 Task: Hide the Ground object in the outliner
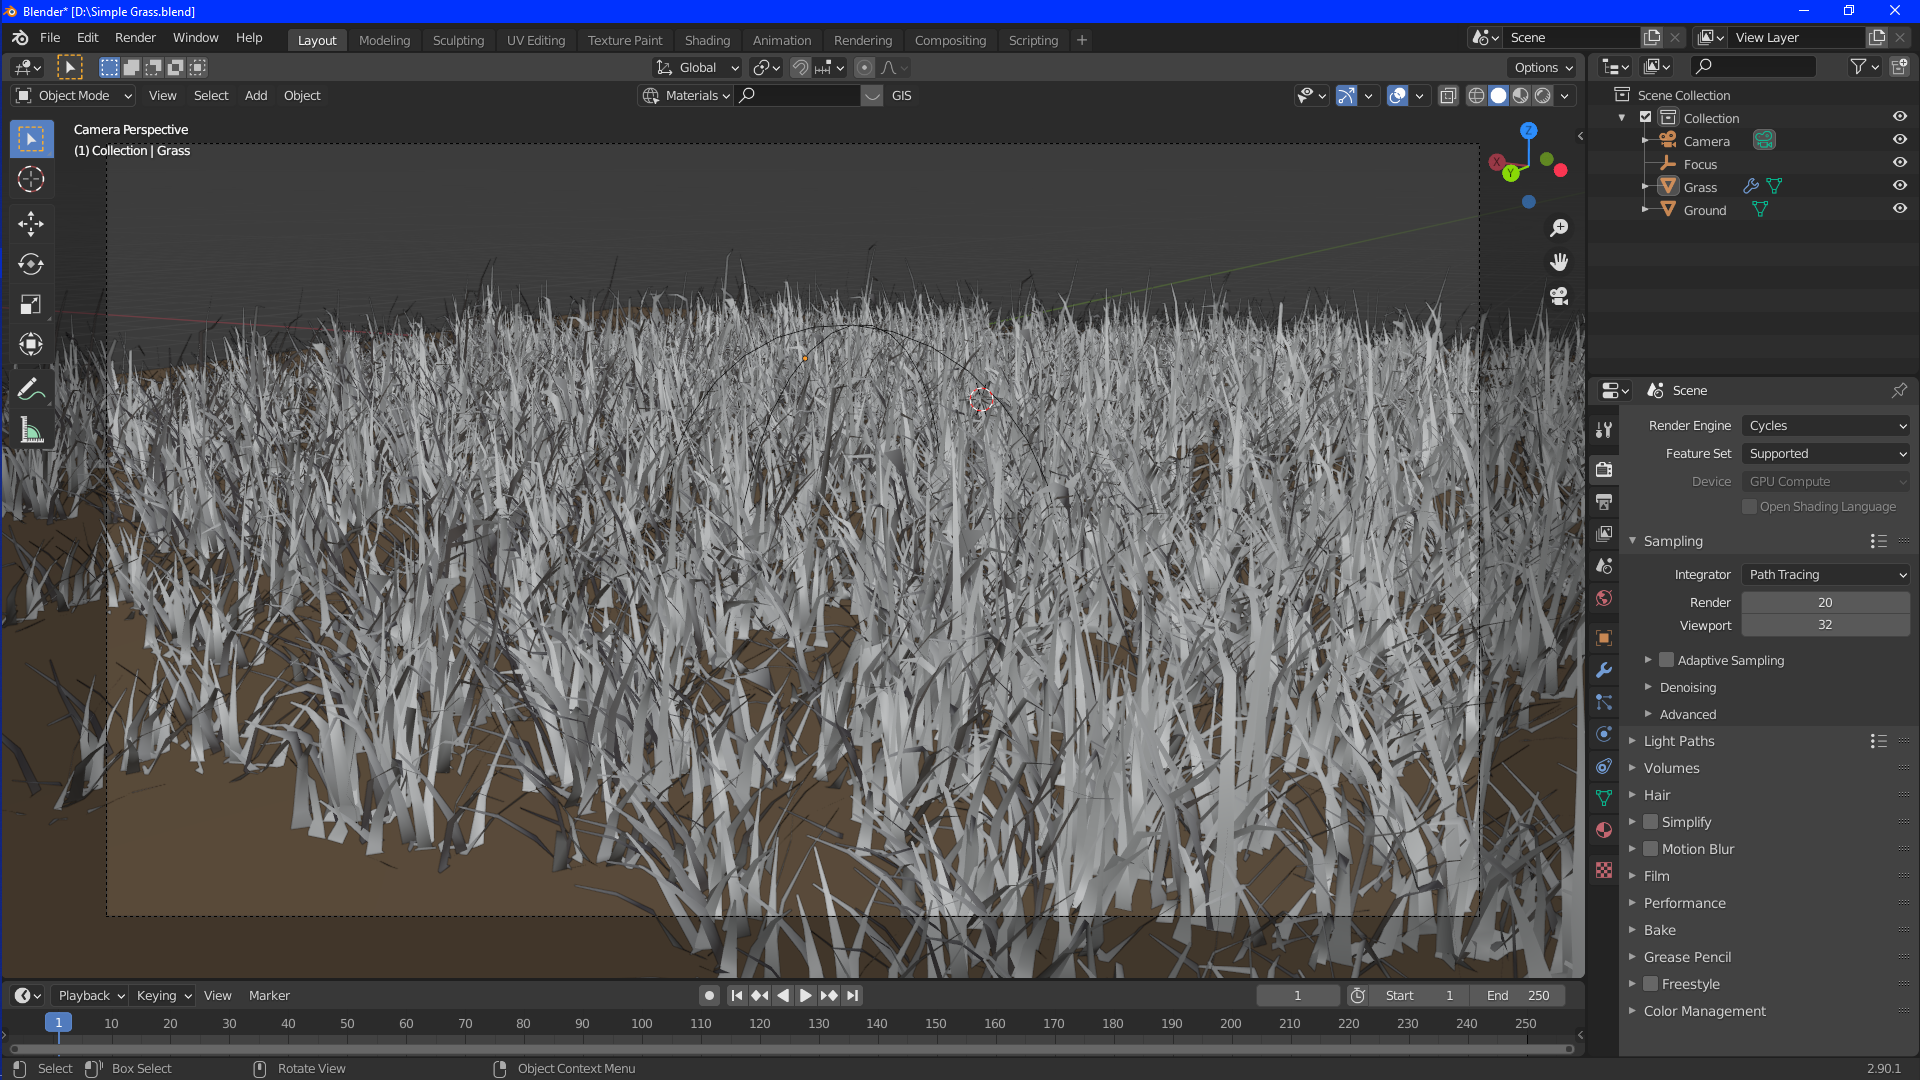point(1900,208)
